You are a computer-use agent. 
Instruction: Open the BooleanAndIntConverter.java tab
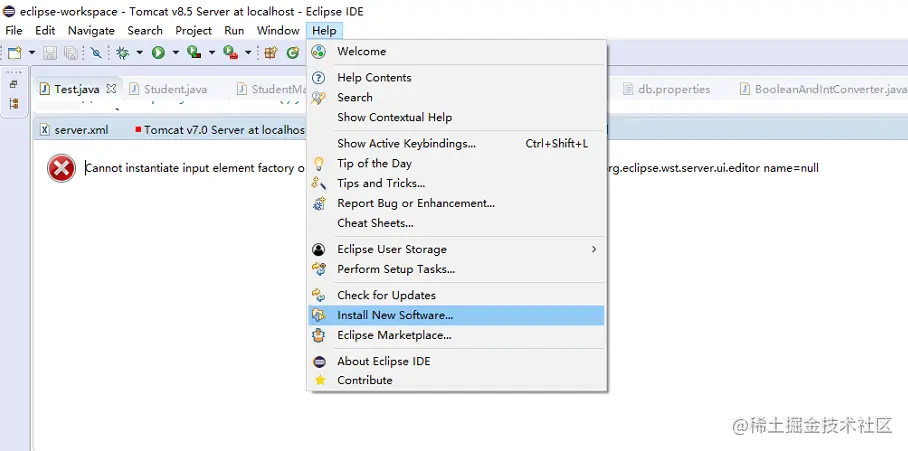823,89
